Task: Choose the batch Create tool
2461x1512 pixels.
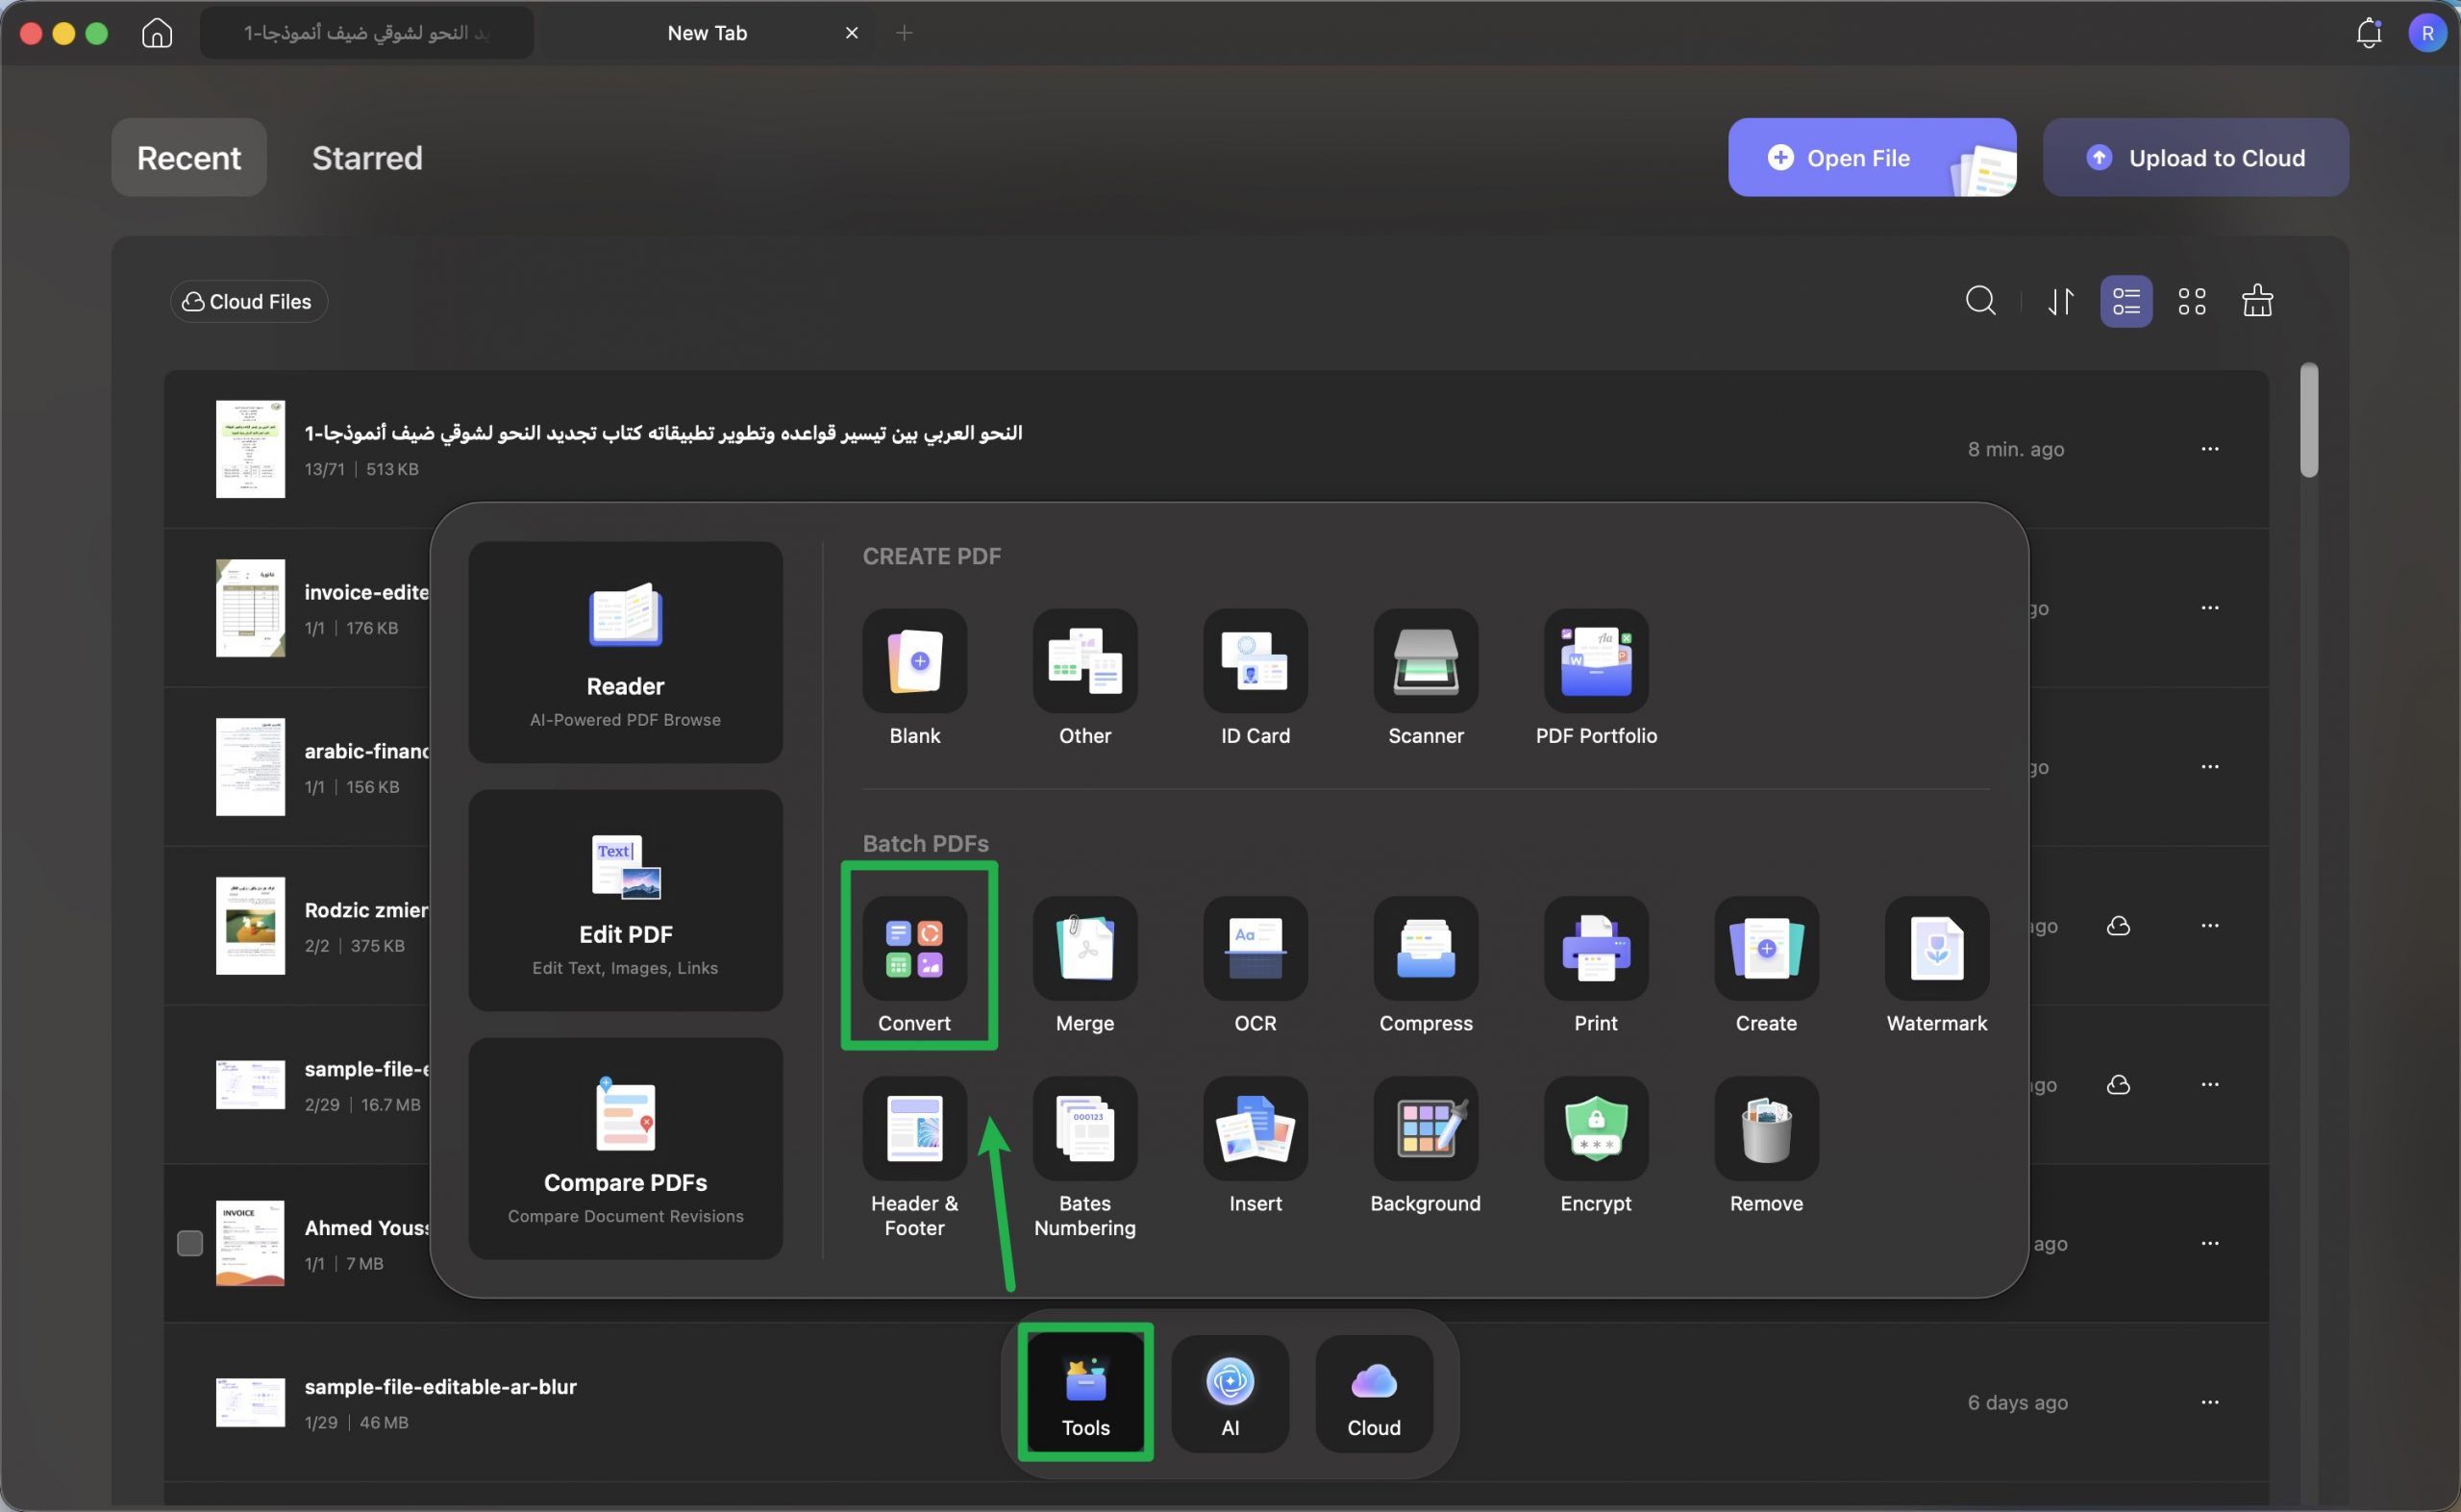Action: tap(1766, 965)
